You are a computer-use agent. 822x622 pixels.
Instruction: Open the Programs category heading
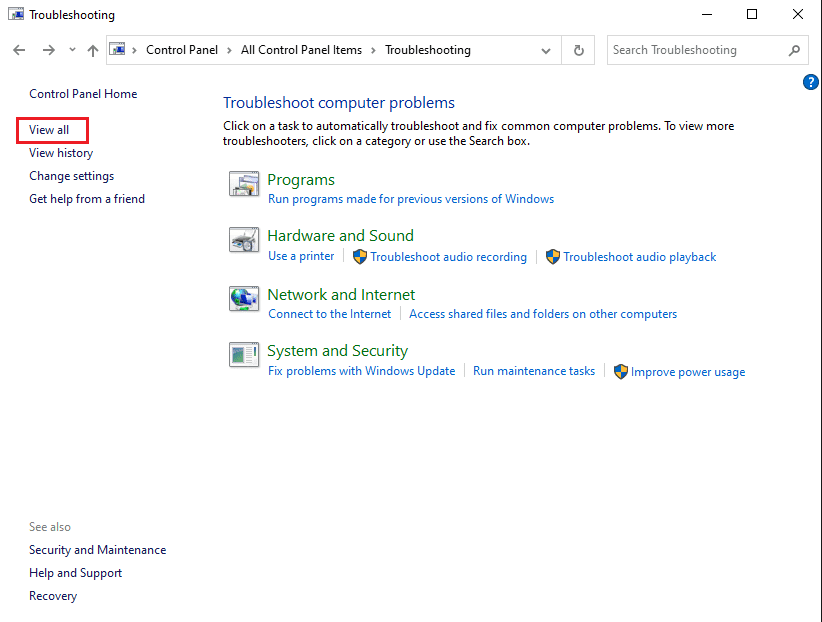coord(301,180)
